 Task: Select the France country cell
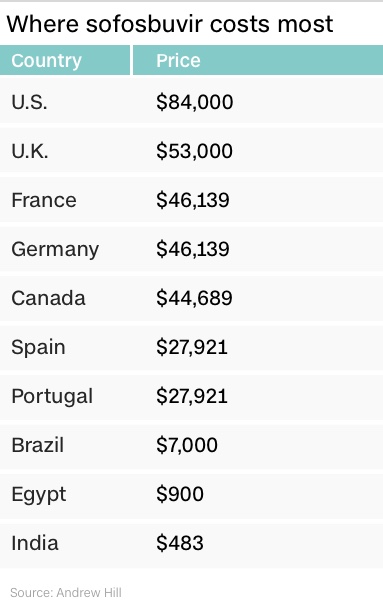[x=44, y=200]
